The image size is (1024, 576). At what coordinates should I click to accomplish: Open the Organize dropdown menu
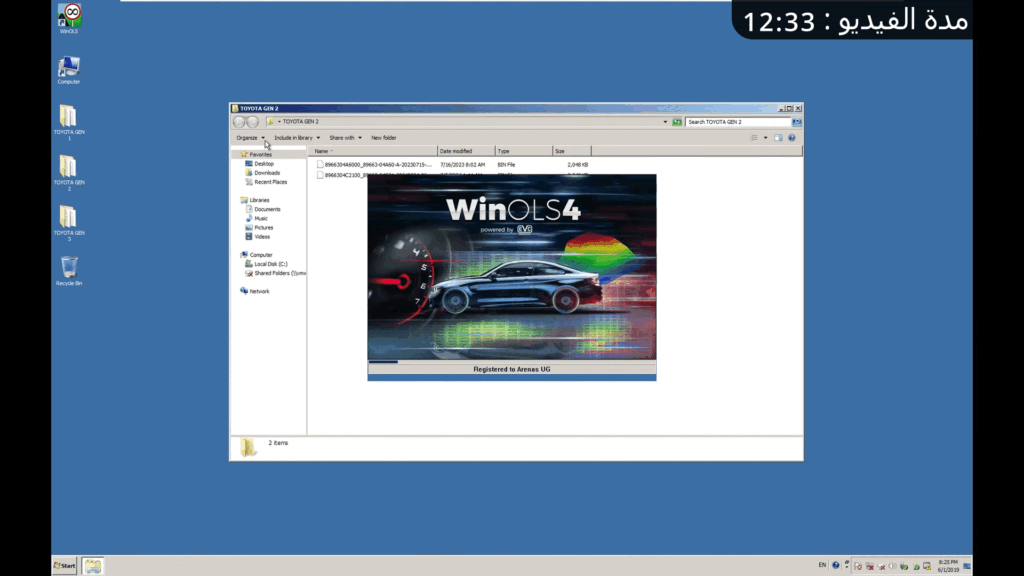tap(250, 138)
